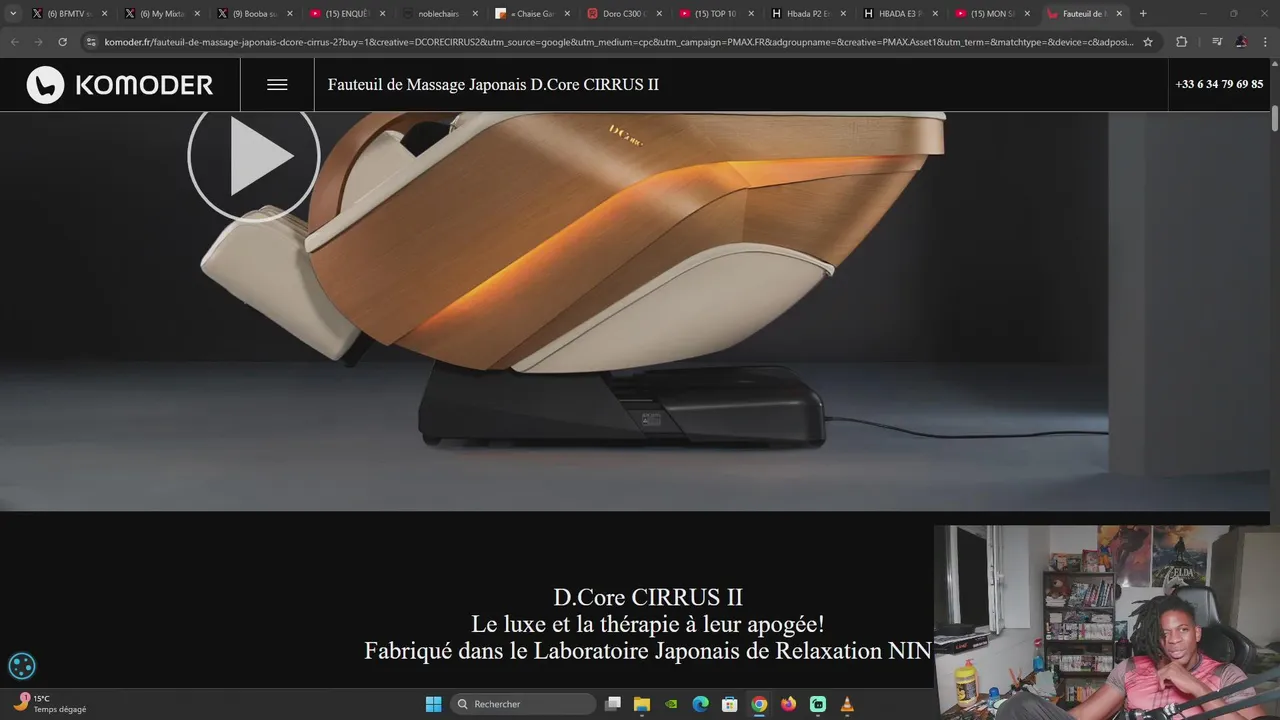Screen dimensions: 1280x720
Task: Call the +33 6 34 79 69 85 number
Action: coord(1219,84)
